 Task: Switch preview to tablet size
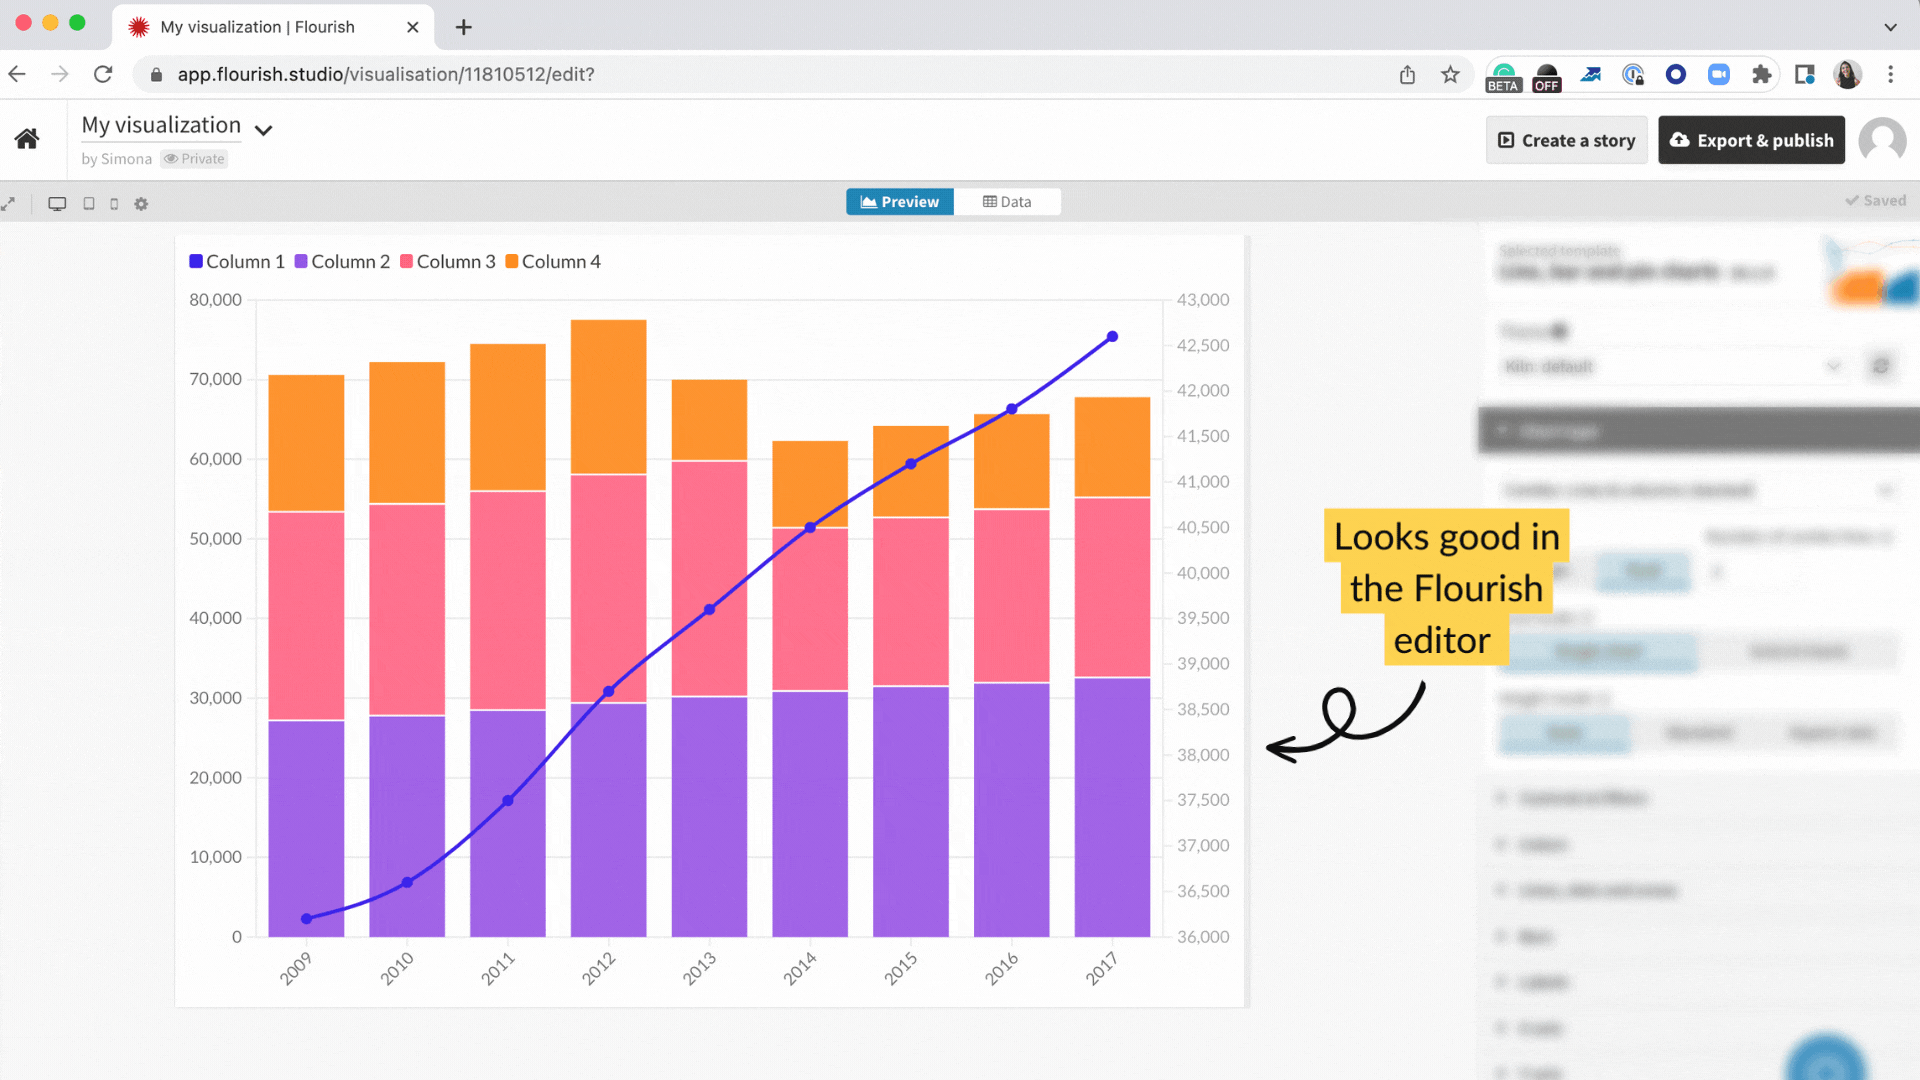pyautogui.click(x=89, y=204)
